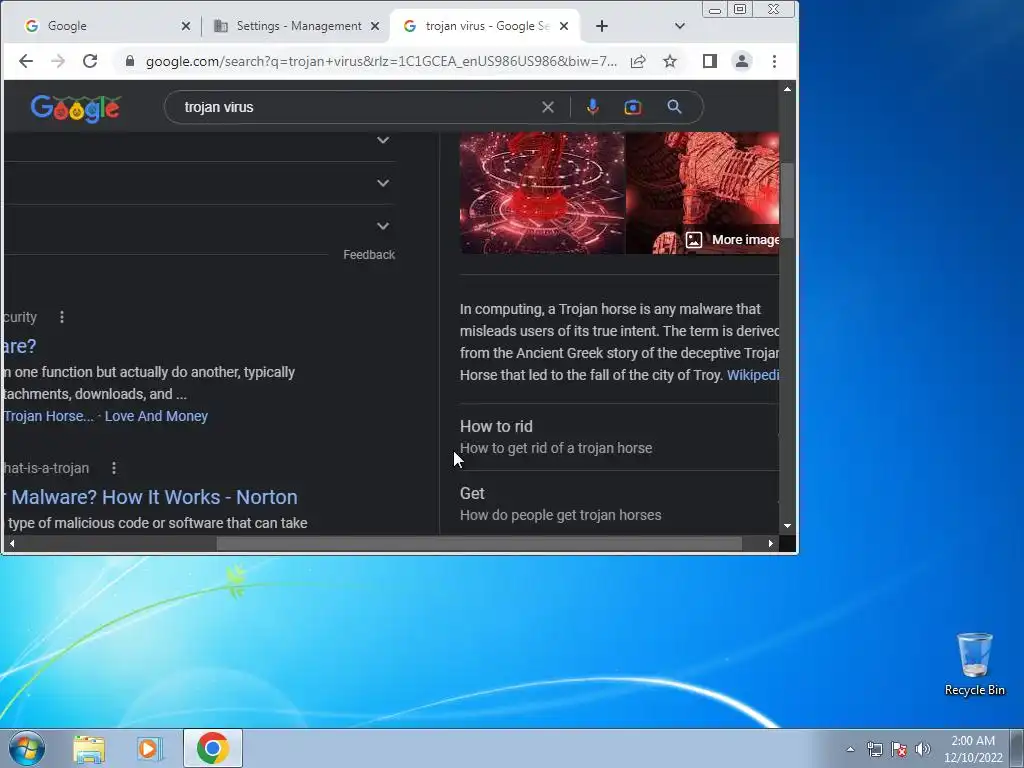Click the vertical scrollbar down arrow
1024x768 pixels.
pos(788,526)
